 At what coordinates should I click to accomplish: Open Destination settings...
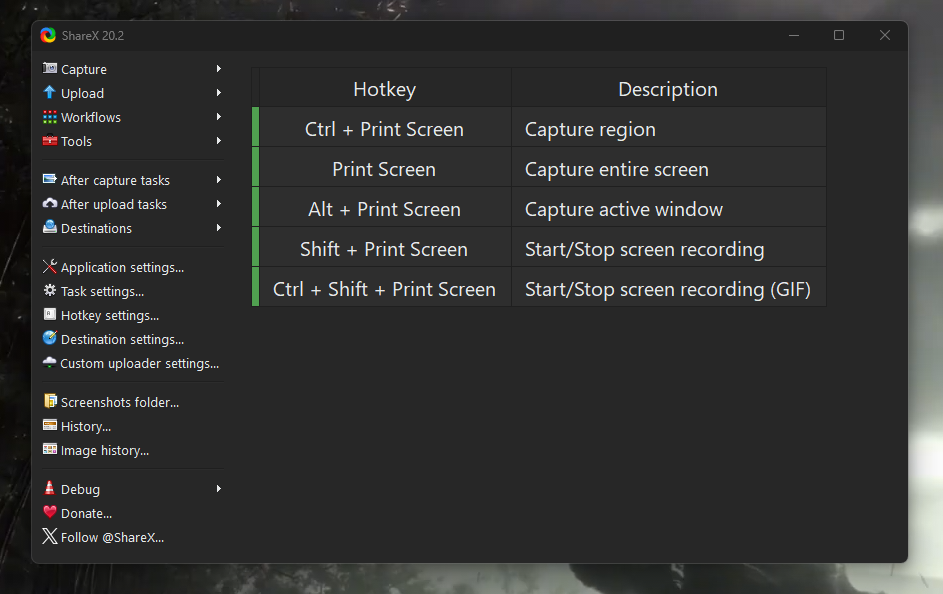(132, 339)
